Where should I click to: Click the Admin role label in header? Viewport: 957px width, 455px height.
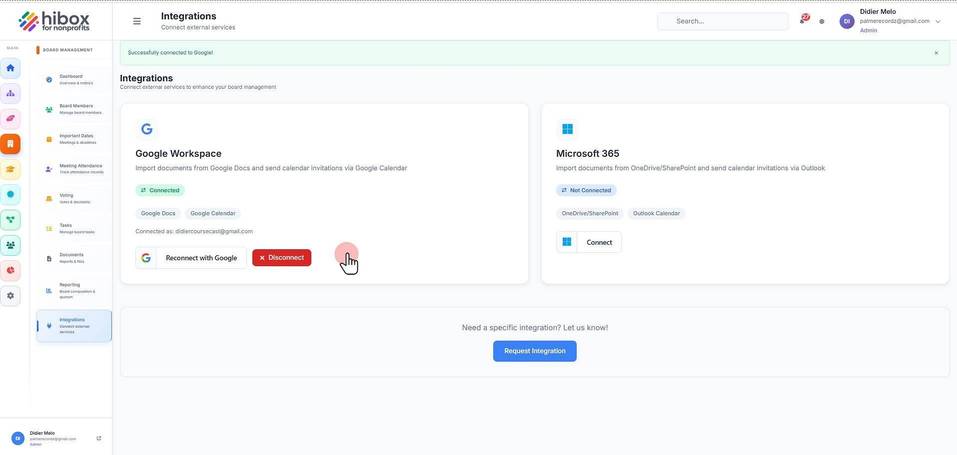(867, 31)
